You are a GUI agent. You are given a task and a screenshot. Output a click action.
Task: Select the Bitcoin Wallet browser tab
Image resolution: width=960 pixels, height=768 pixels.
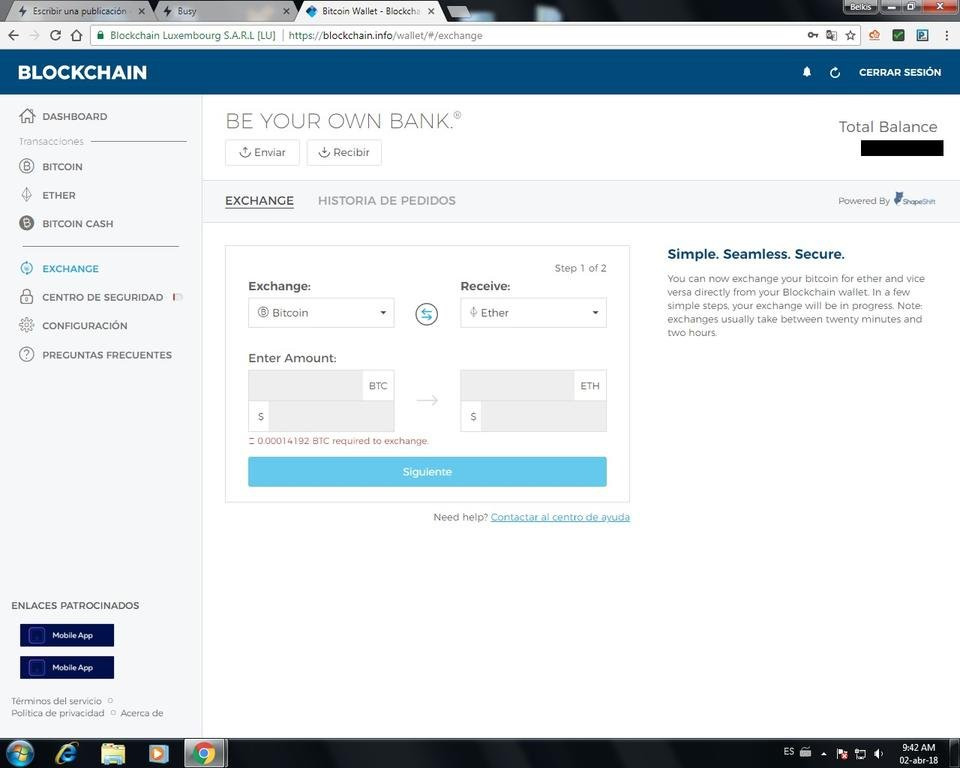point(370,11)
